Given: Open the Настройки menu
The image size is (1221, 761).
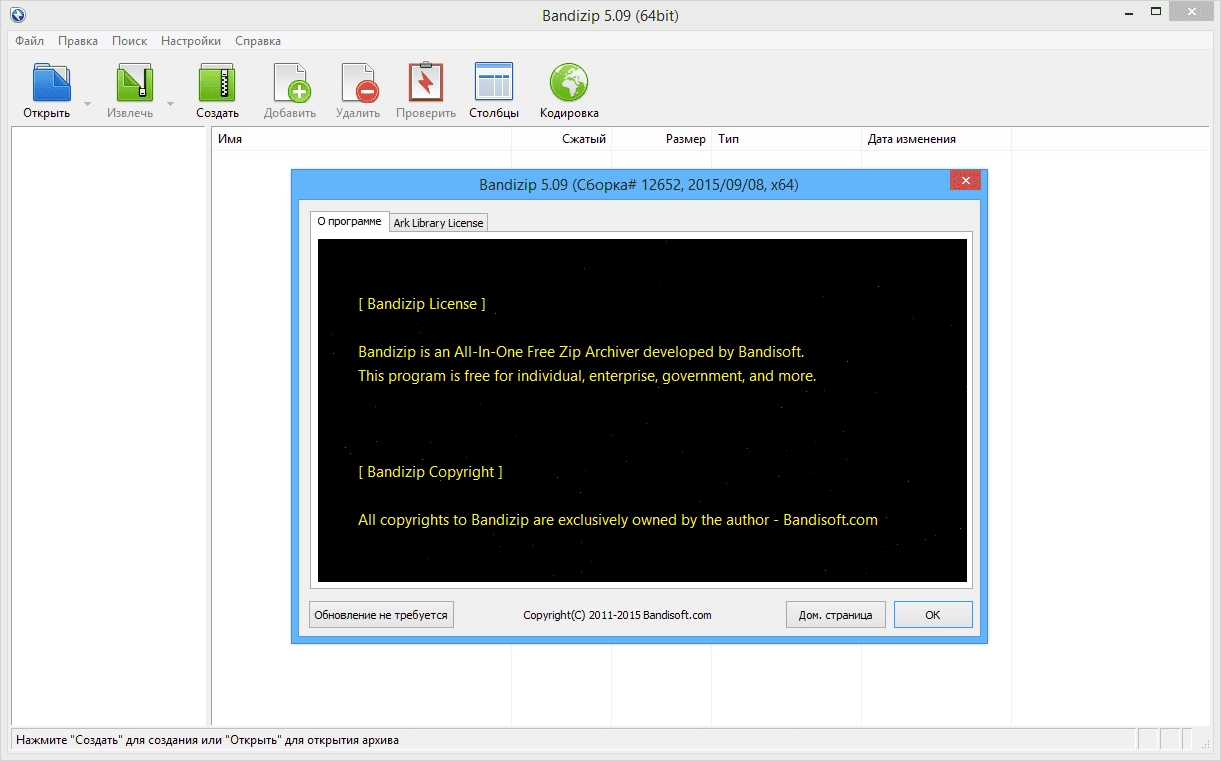Looking at the screenshot, I should click(191, 41).
